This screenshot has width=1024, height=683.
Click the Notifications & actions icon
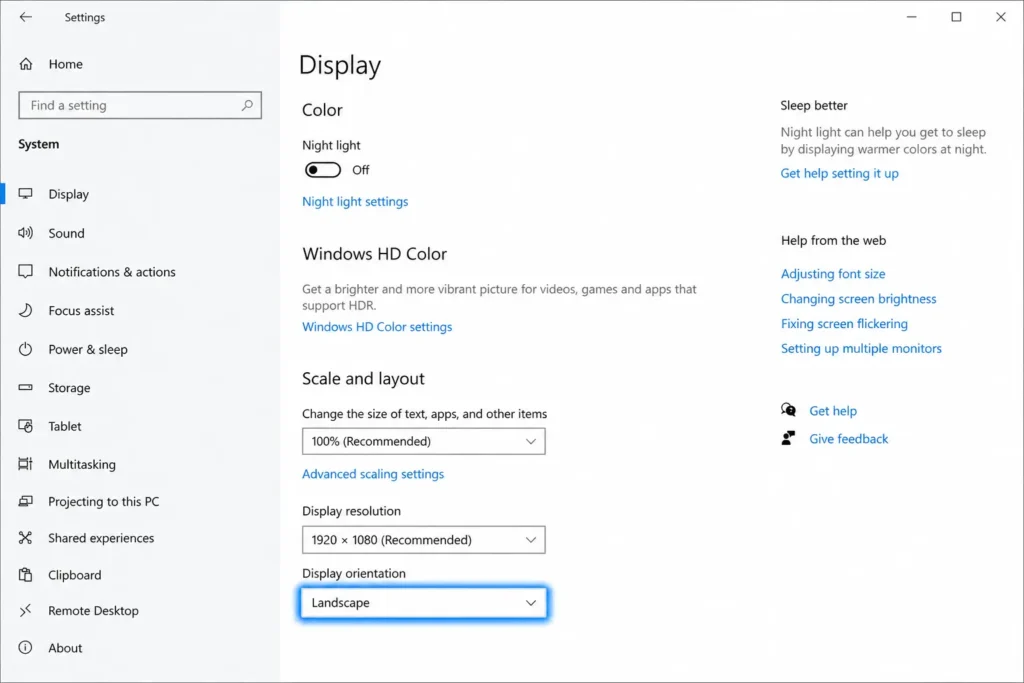pos(25,272)
